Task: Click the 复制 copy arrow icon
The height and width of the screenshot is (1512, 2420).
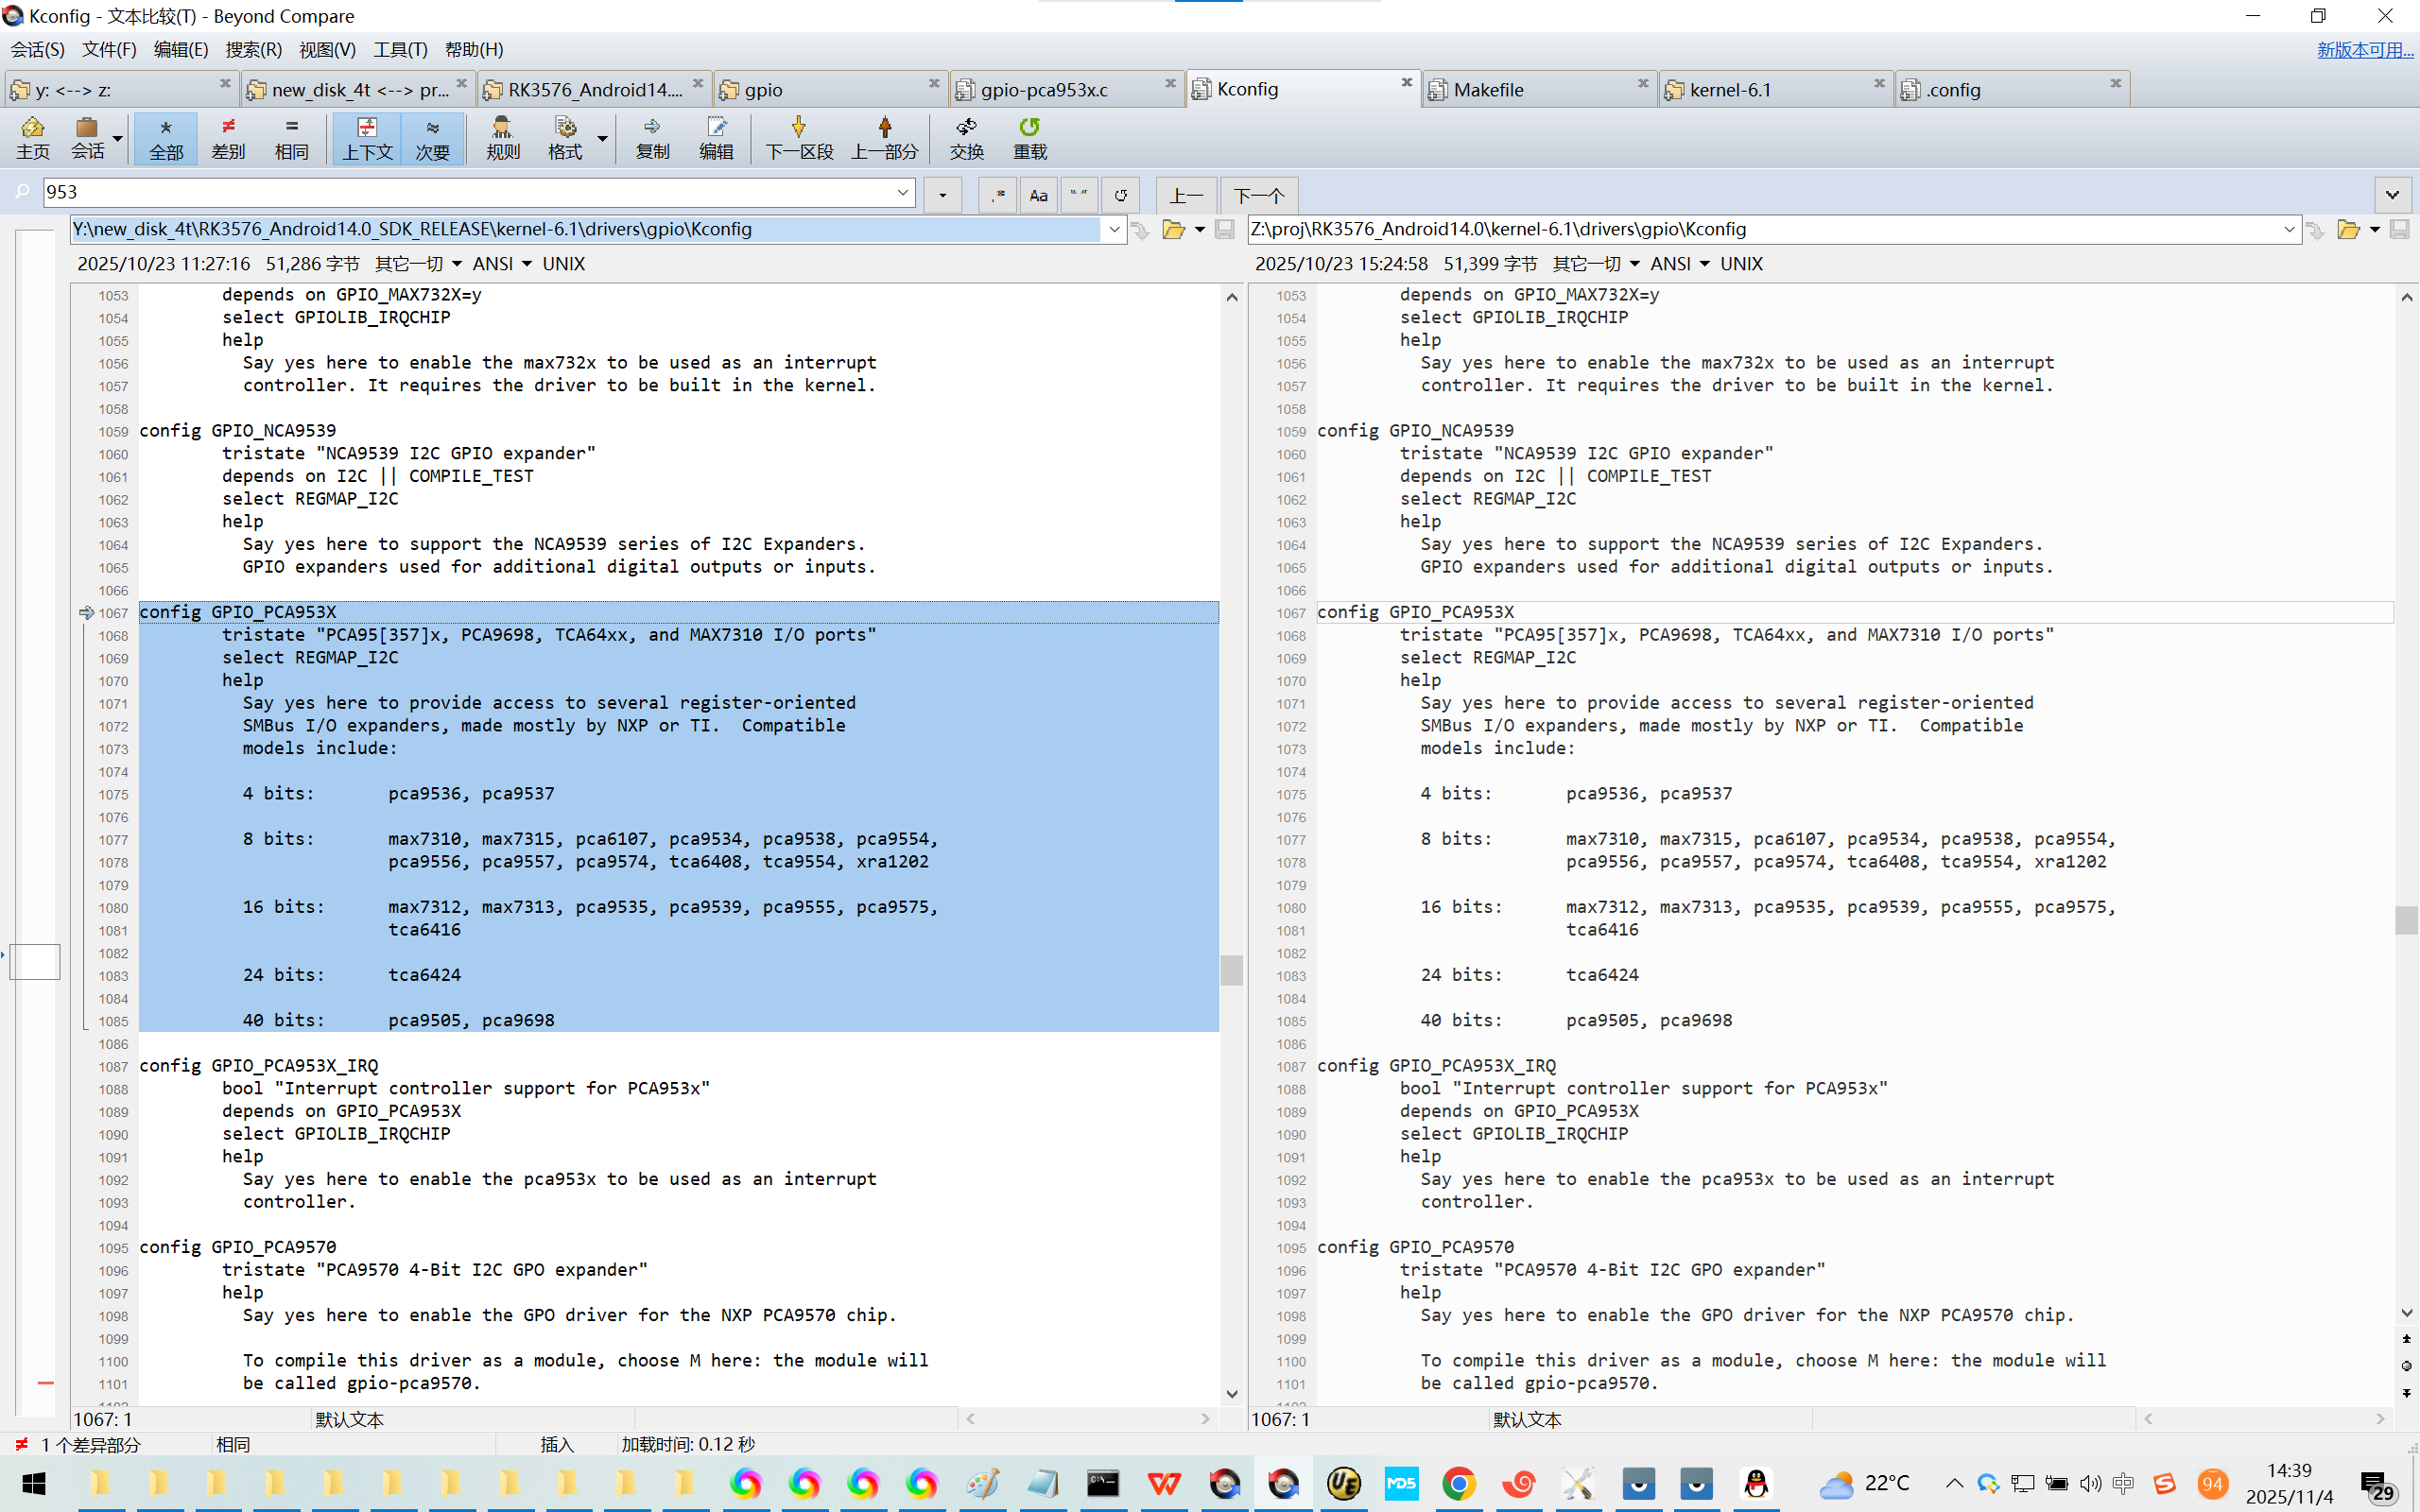Action: tap(652, 137)
